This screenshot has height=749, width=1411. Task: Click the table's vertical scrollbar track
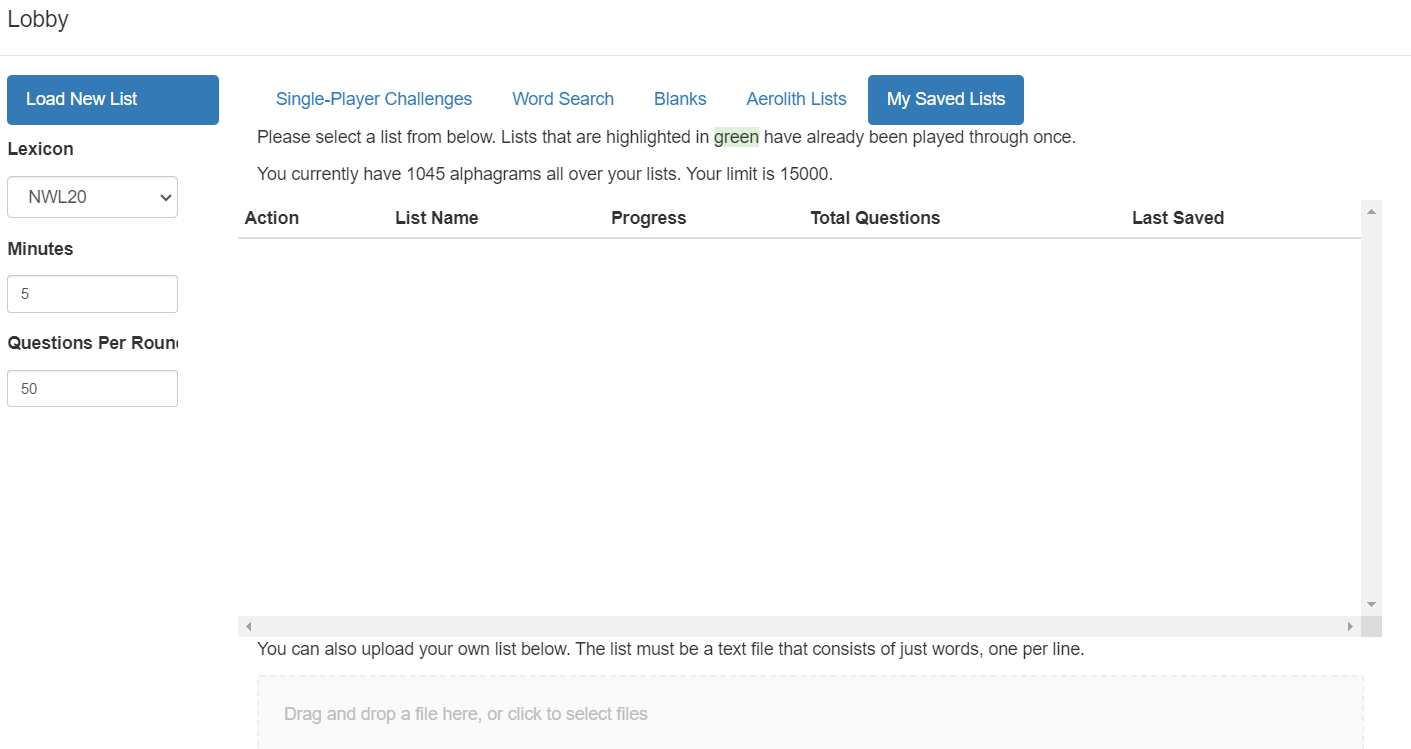coord(1371,400)
